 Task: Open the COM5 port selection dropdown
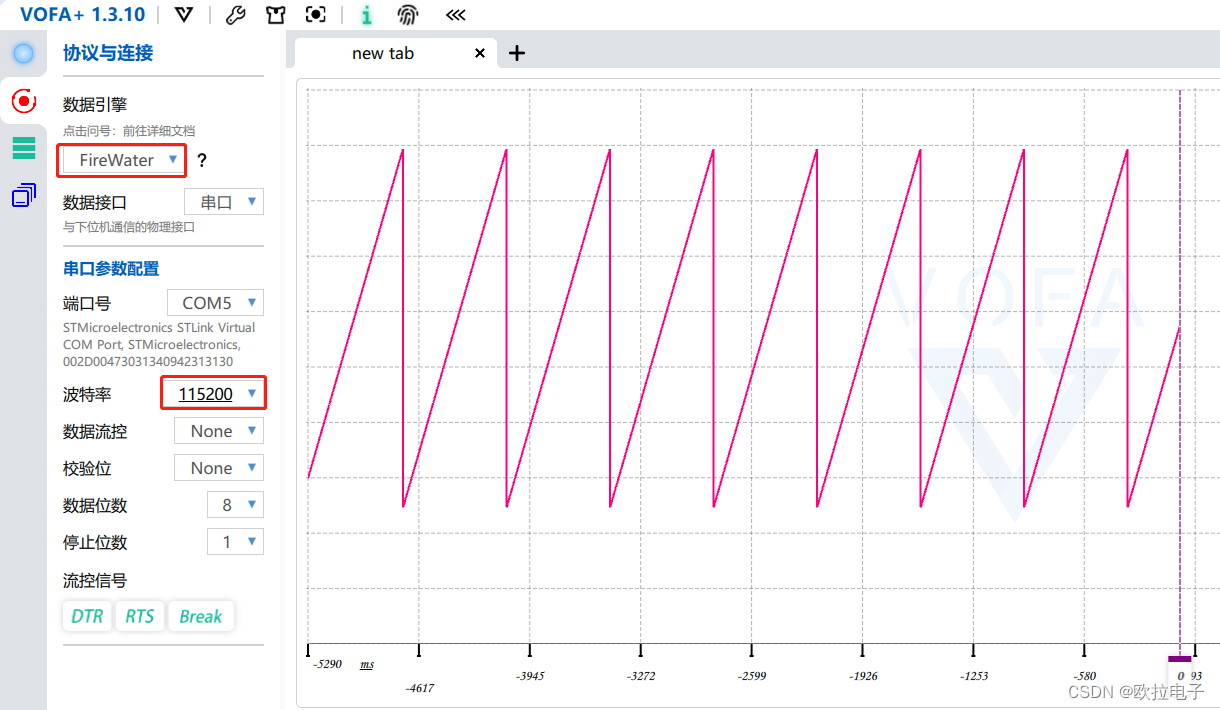(x=215, y=302)
